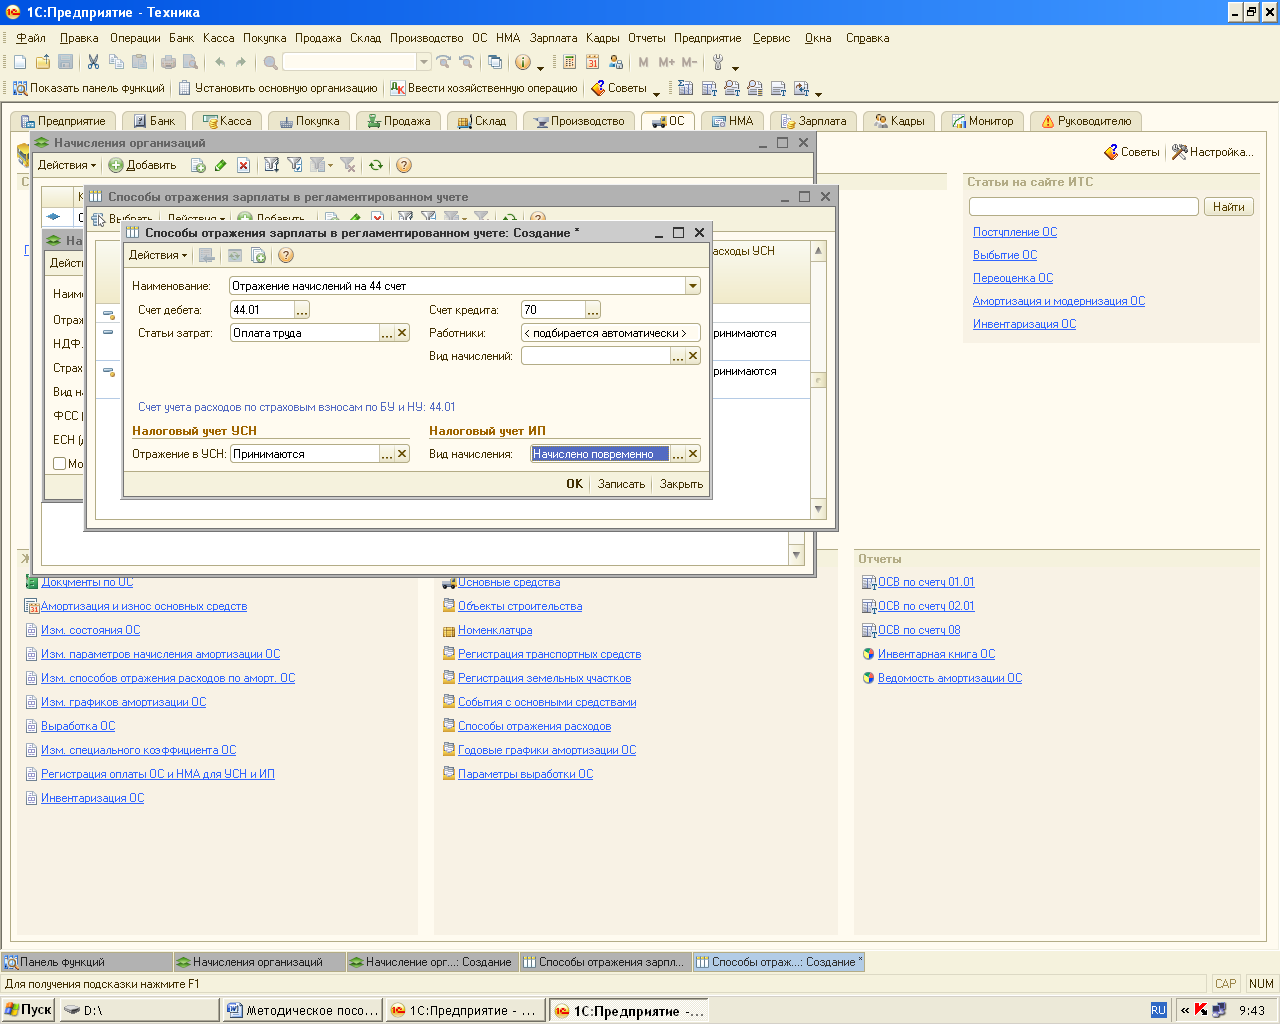Click copy-new icon in Создание dialog toolbar
Viewport: 1280px width, 1024px height.
(258, 255)
